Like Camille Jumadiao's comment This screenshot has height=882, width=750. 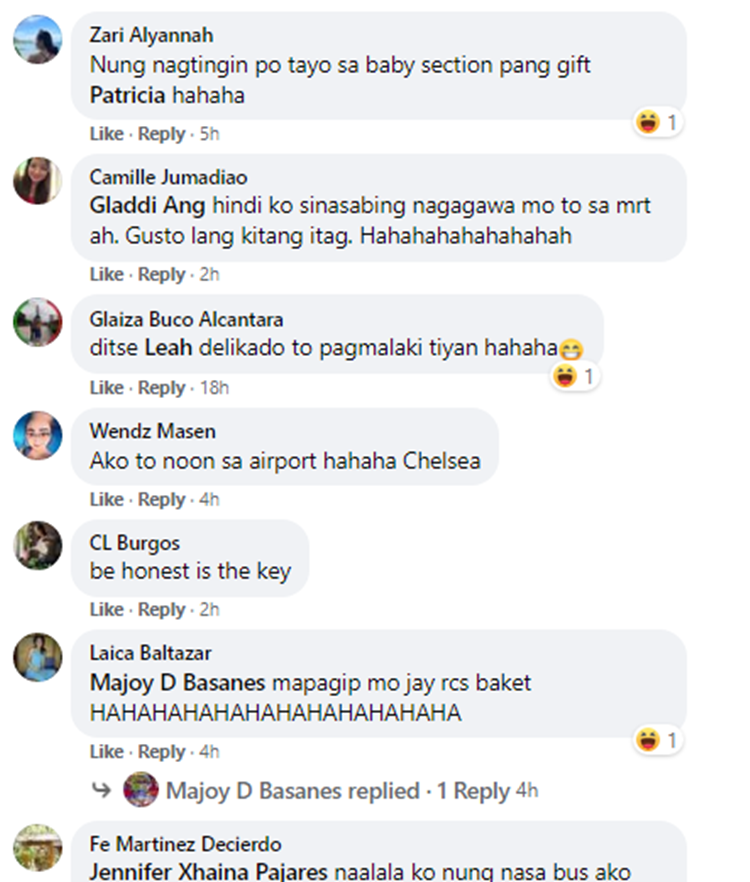click(106, 274)
